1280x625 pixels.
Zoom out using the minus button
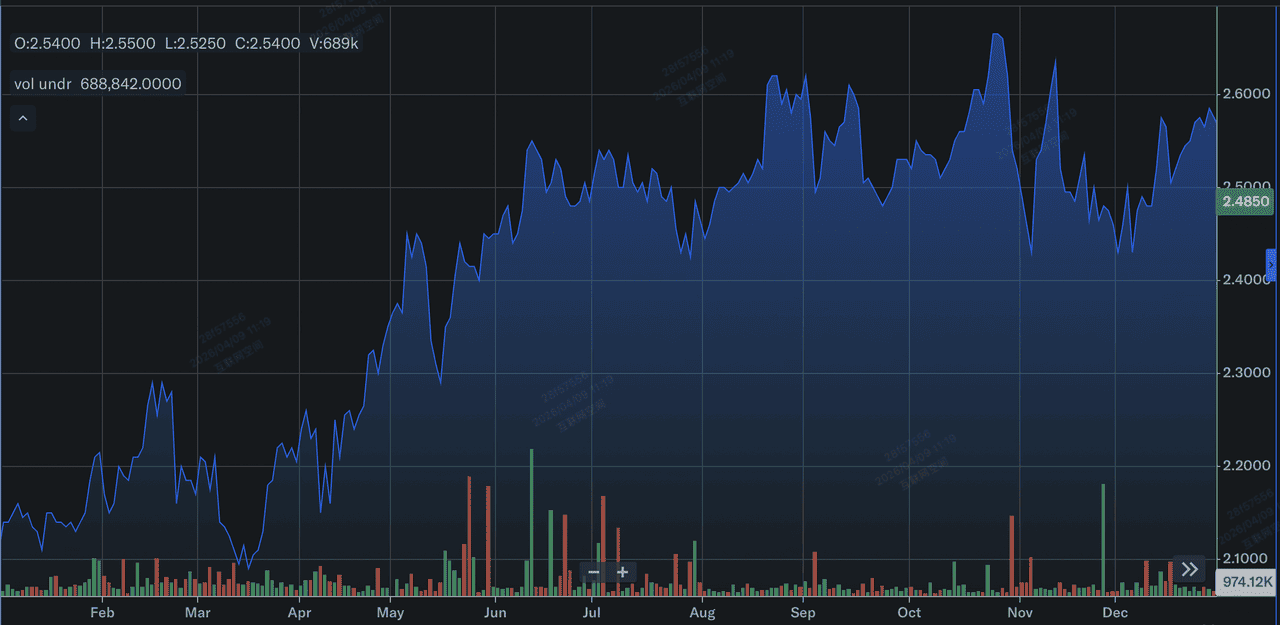point(594,572)
